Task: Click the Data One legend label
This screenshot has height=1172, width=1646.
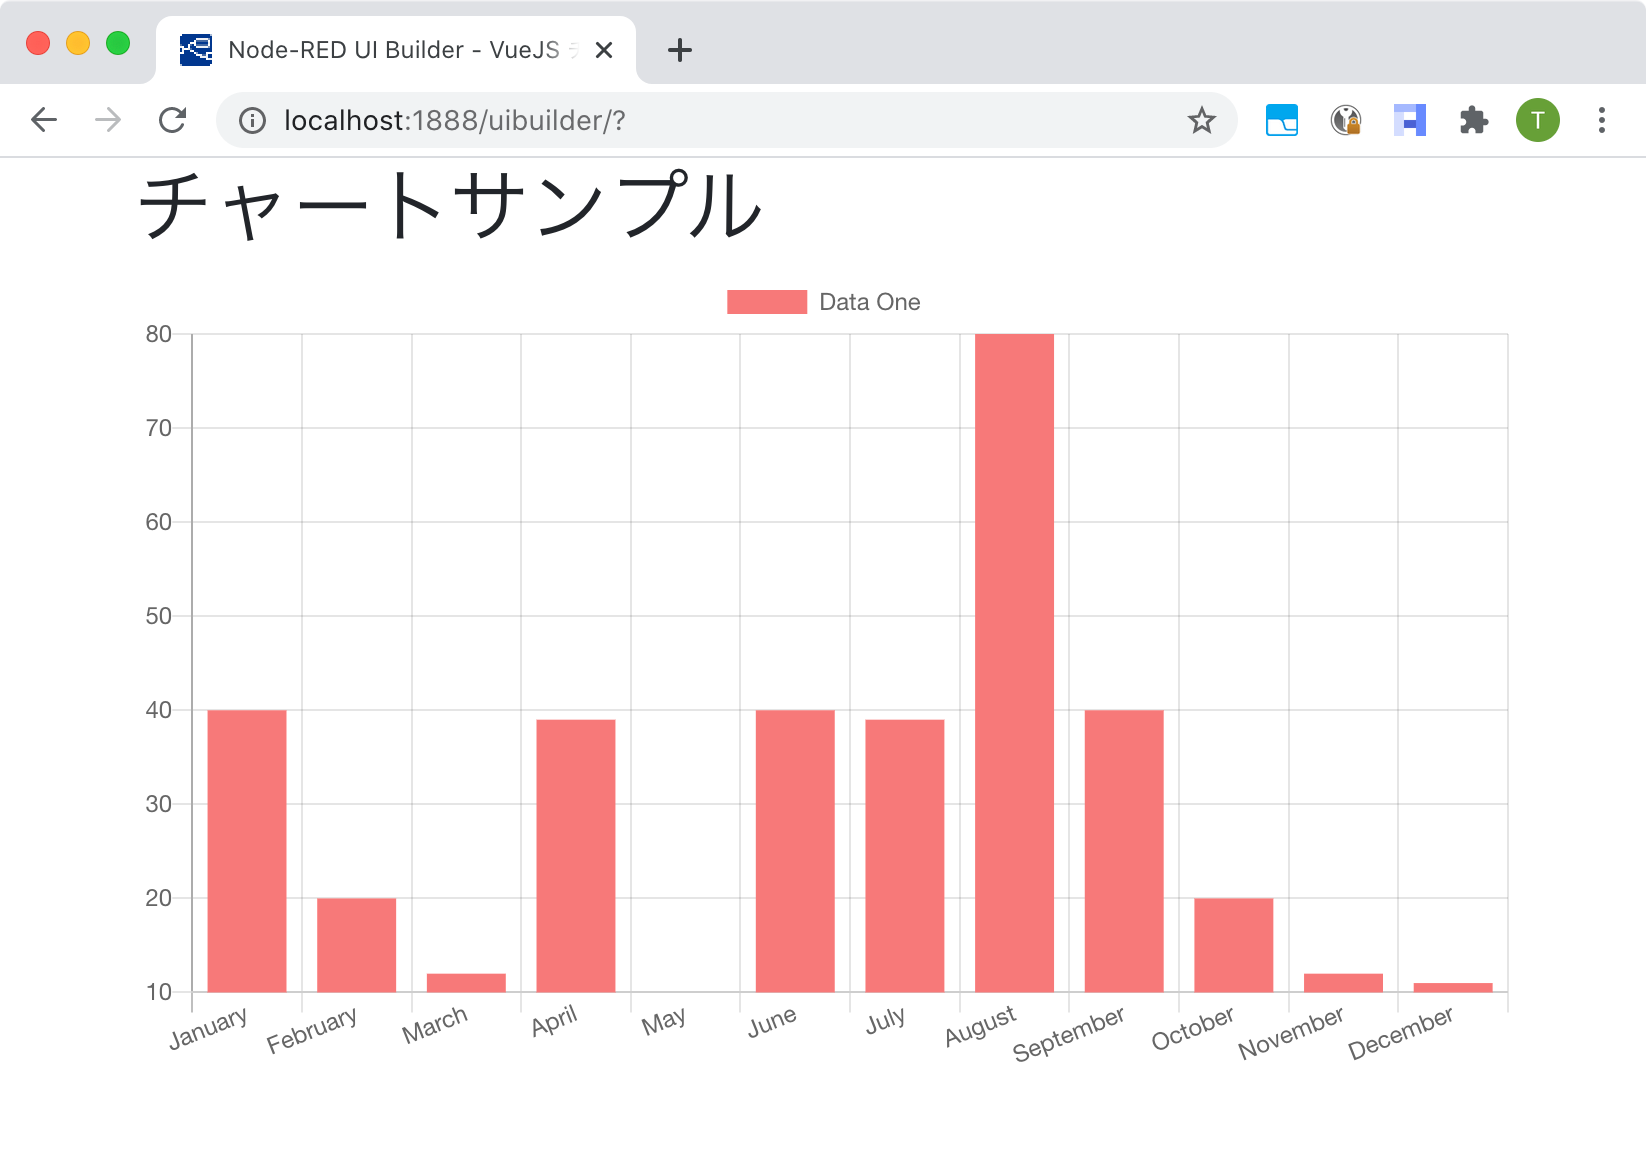Action: (x=870, y=302)
